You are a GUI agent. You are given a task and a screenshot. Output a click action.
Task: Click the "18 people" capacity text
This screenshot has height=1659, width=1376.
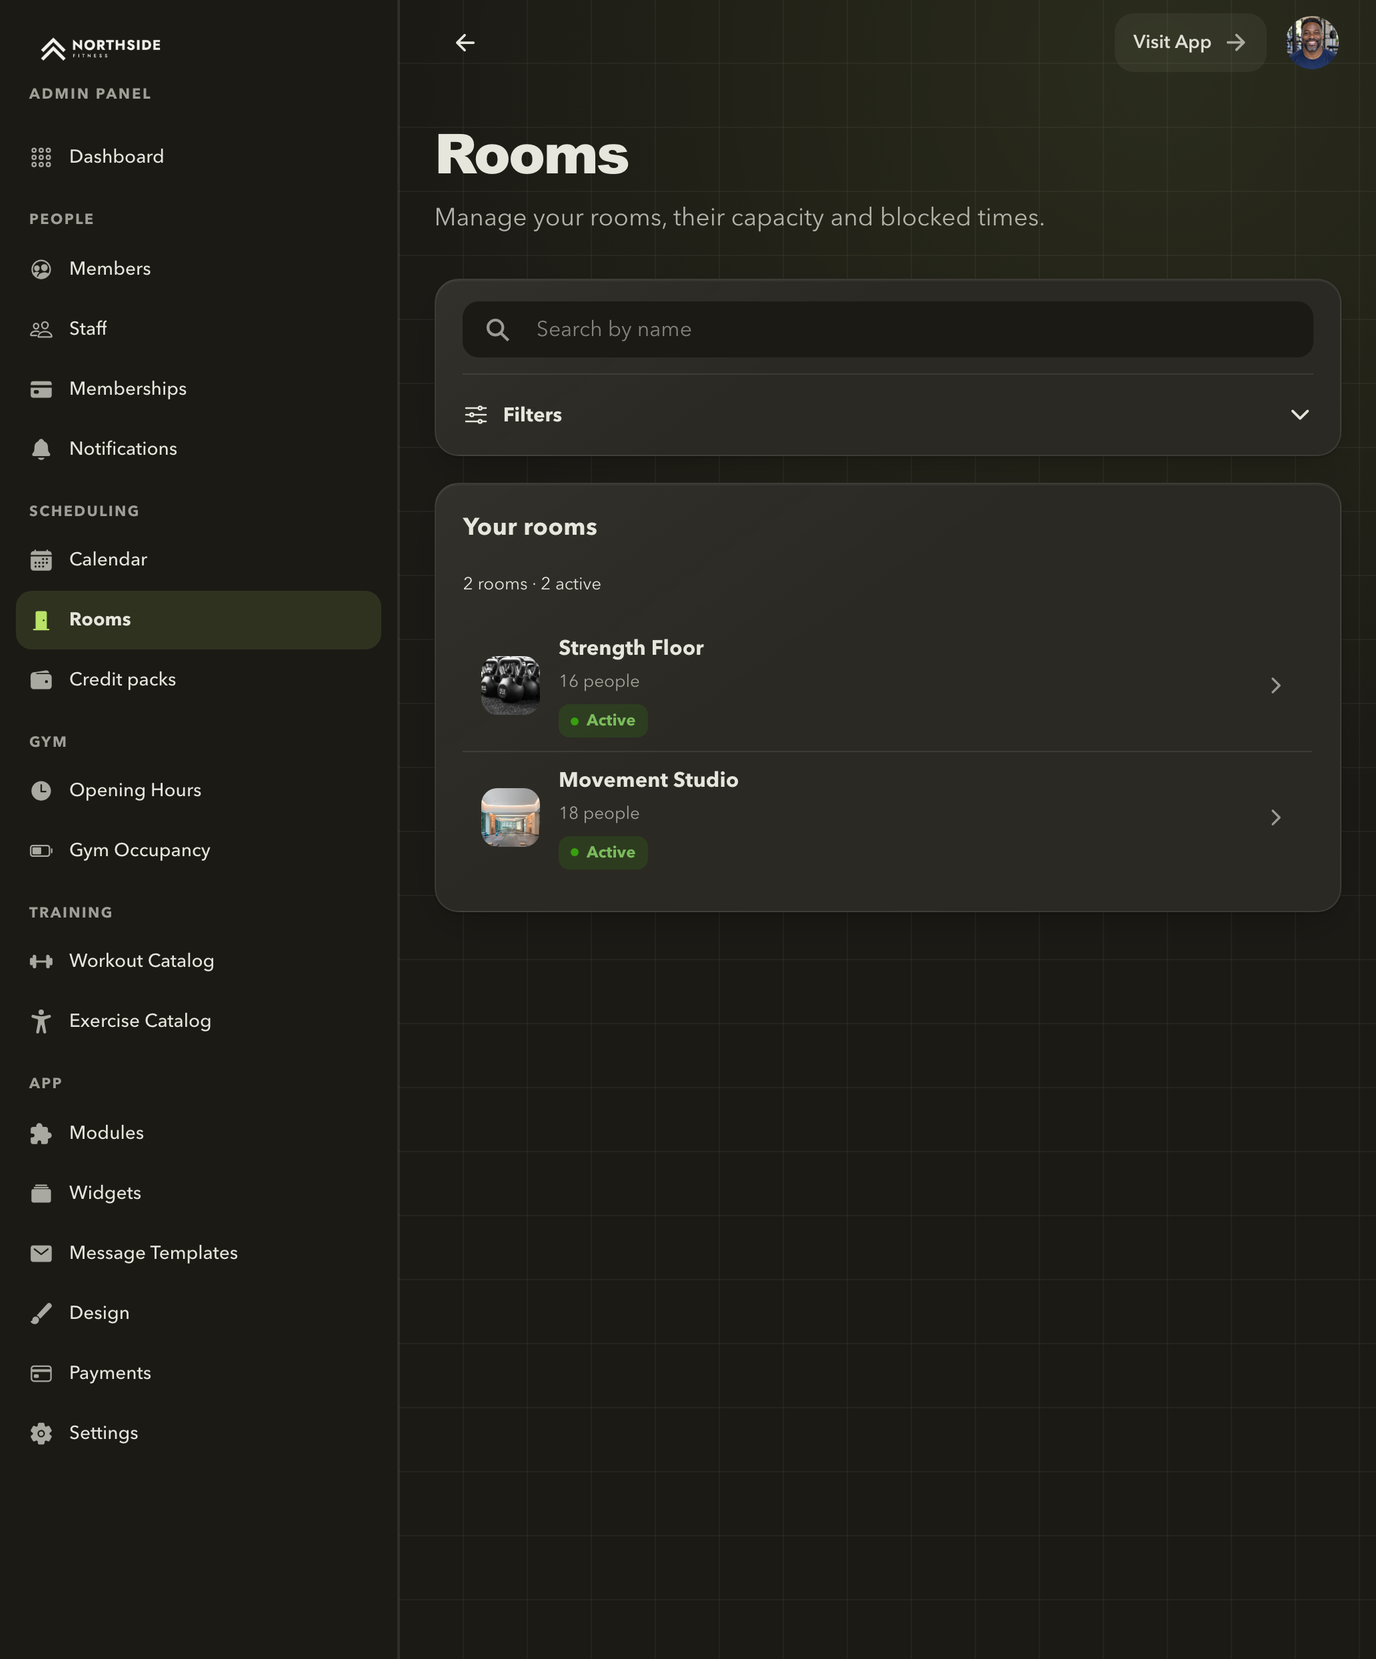599,813
